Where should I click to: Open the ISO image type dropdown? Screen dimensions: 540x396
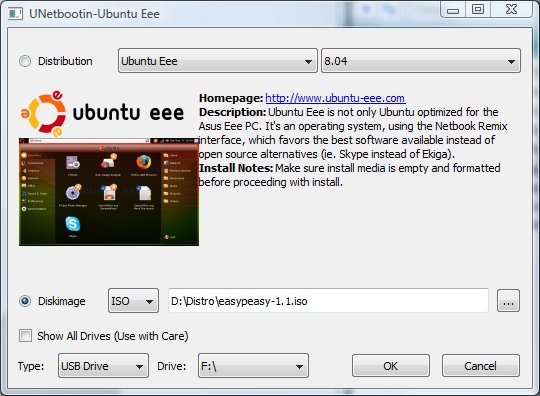[134, 301]
